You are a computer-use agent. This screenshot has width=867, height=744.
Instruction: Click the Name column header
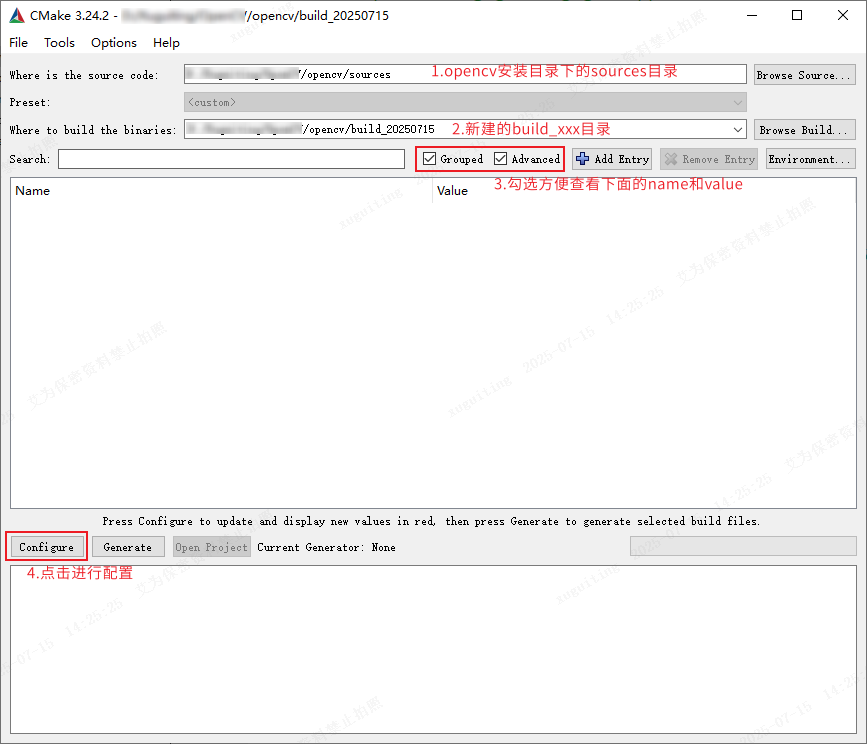tap(221, 191)
